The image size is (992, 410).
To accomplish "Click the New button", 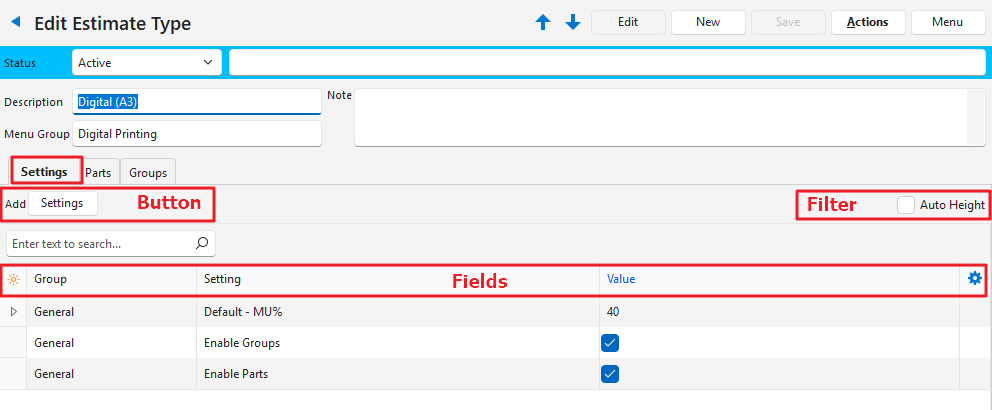I will point(708,22).
